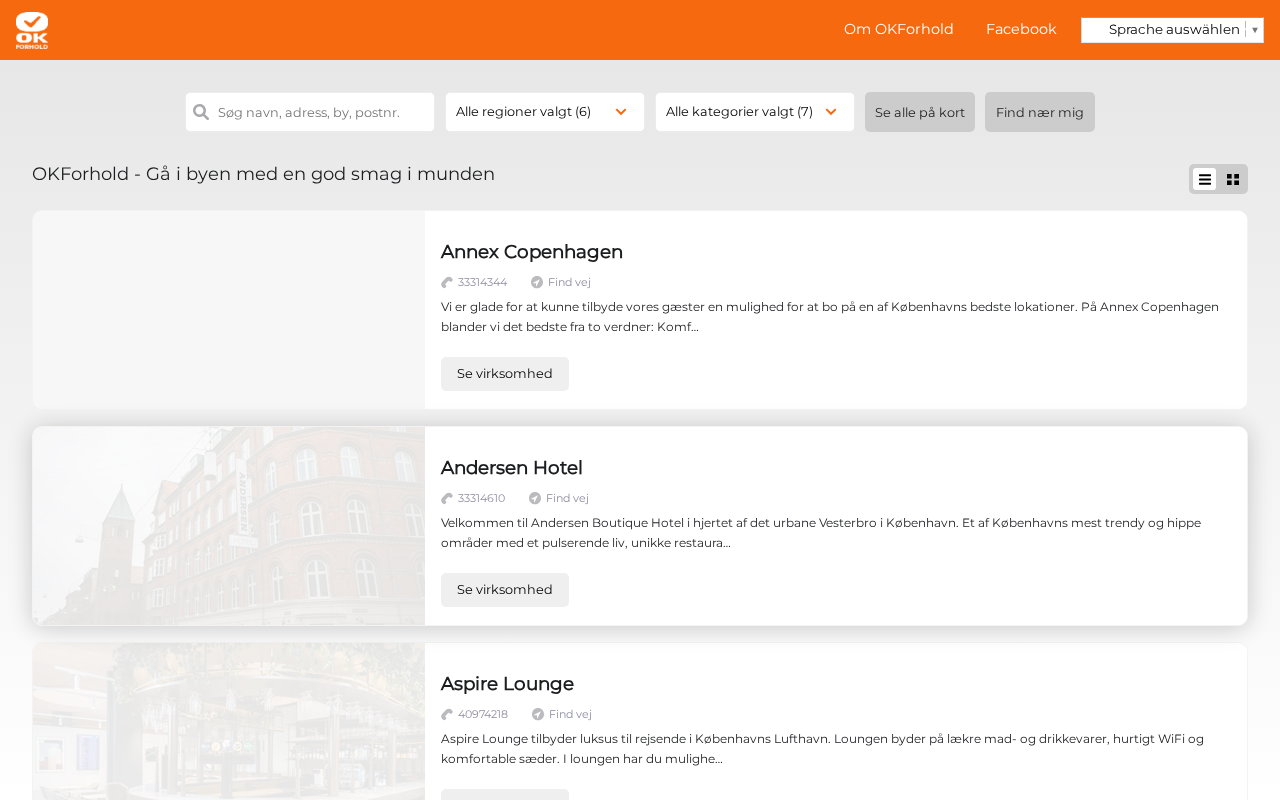Call Annex Copenhagen phone number 33314344
The width and height of the screenshot is (1280, 800).
click(481, 282)
